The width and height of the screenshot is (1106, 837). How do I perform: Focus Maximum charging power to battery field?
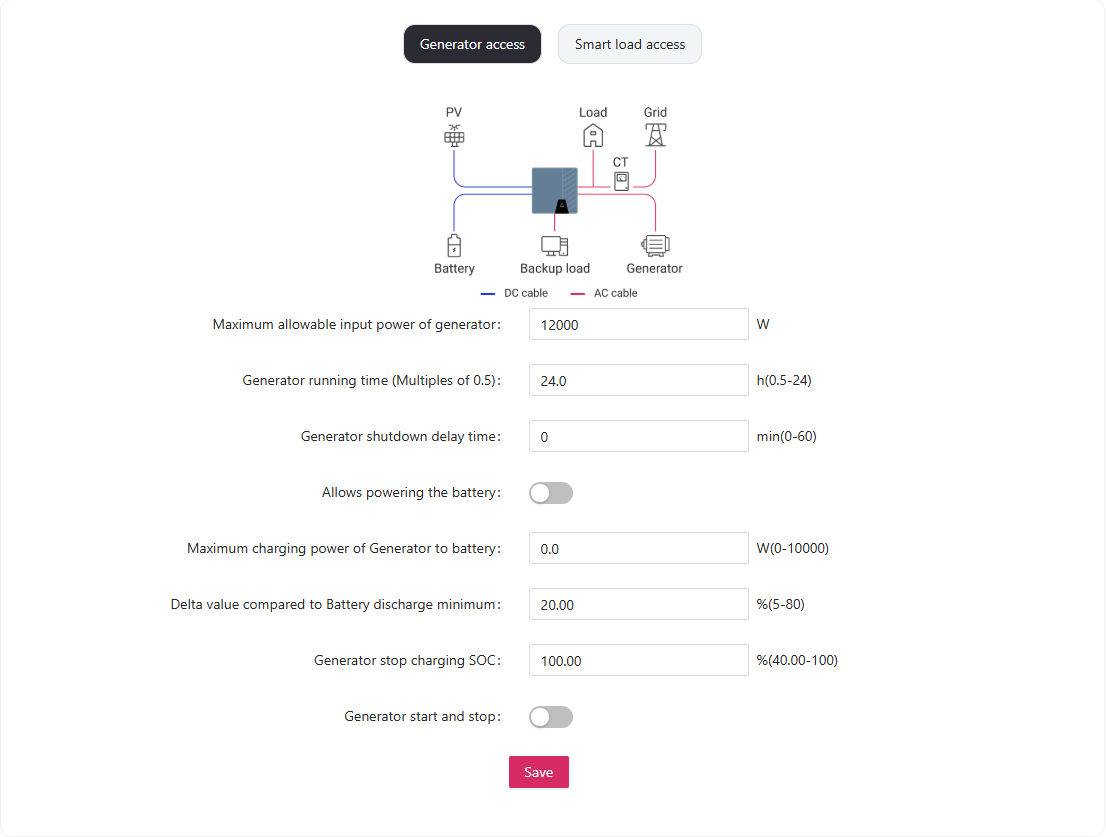pos(639,549)
